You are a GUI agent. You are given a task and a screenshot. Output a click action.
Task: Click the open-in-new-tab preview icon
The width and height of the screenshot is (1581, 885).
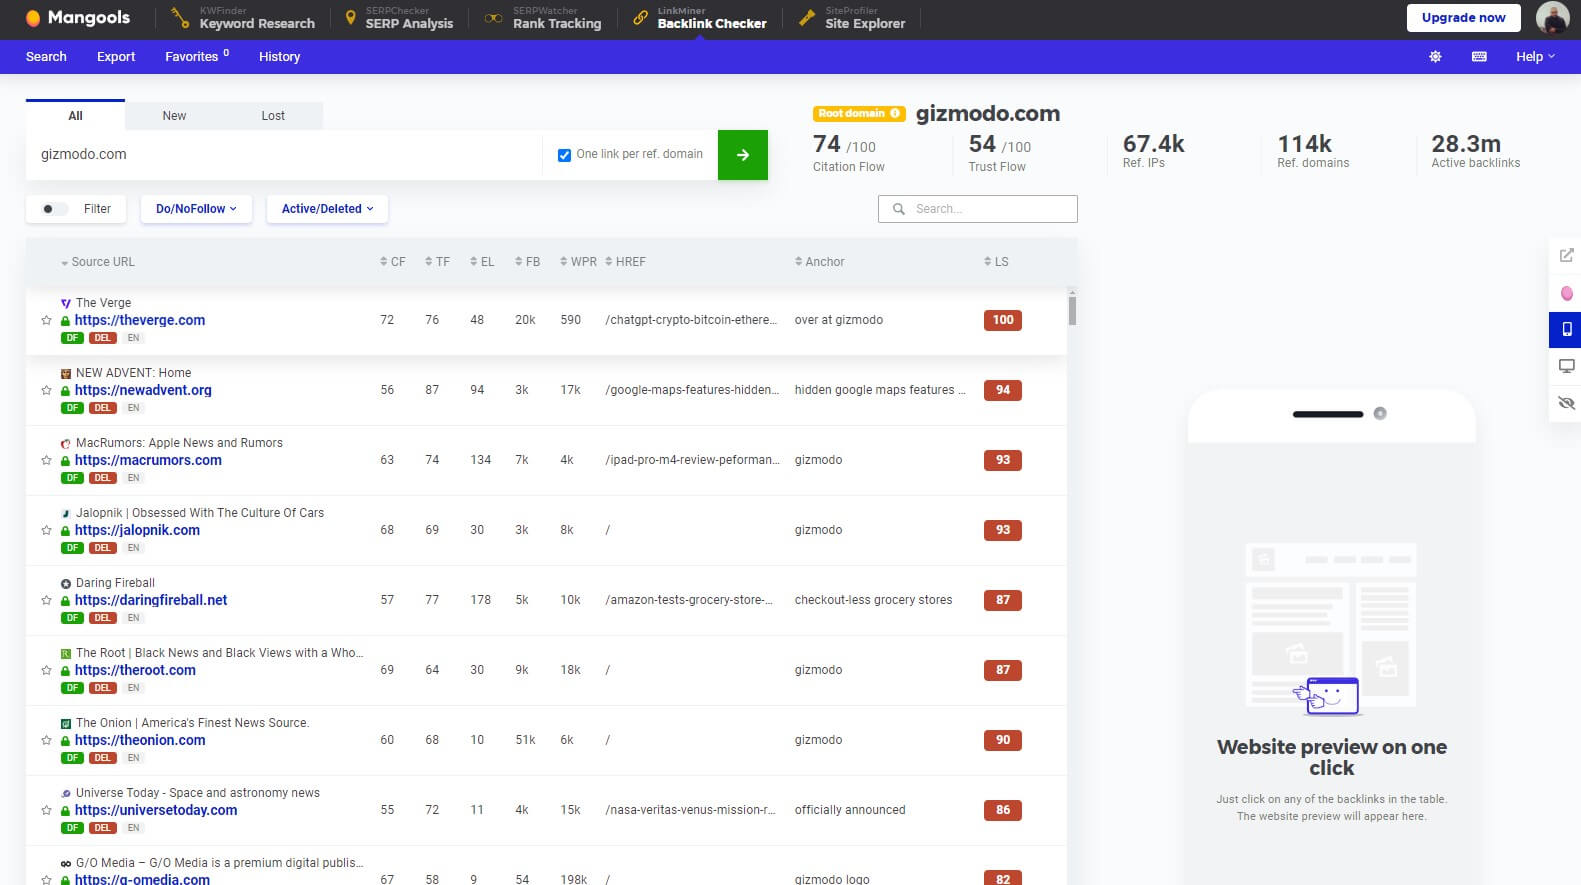1566,256
